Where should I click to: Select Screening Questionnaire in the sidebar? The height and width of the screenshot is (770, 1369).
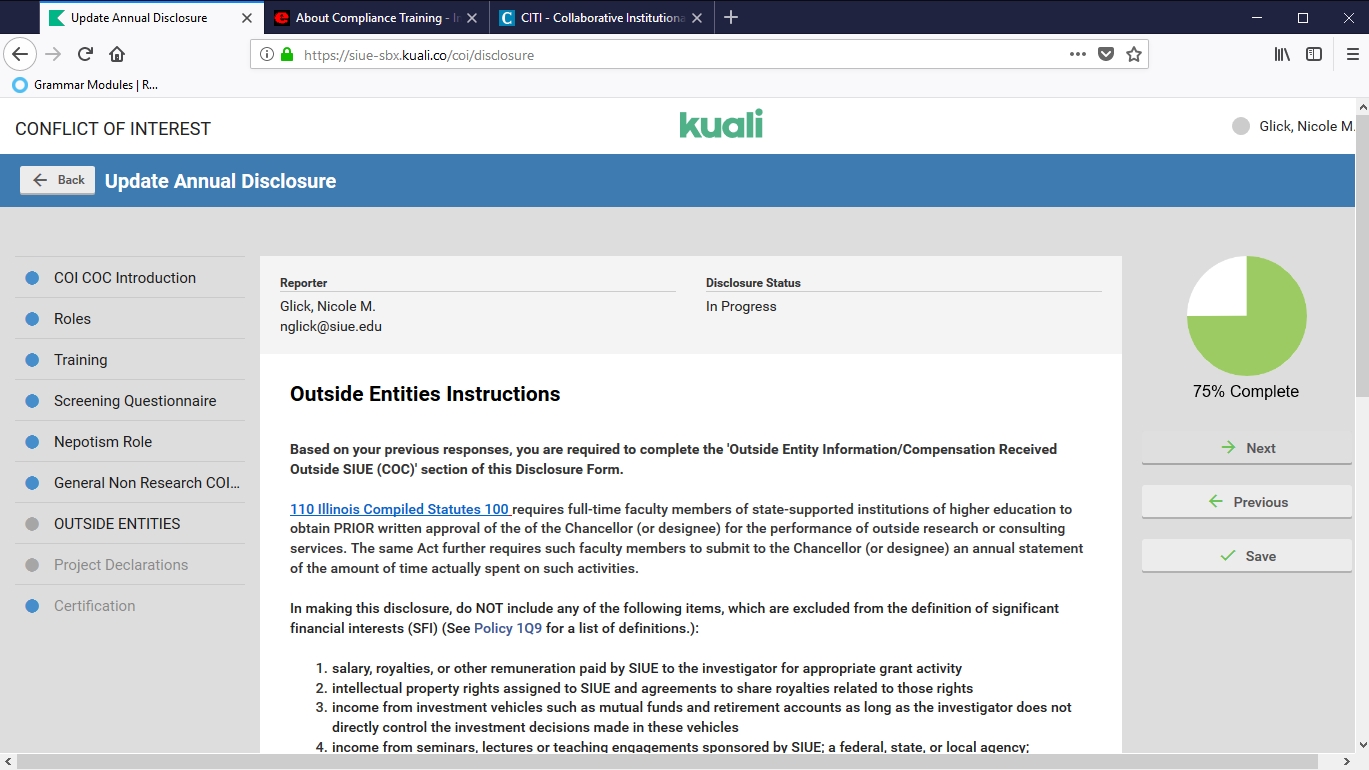(135, 401)
